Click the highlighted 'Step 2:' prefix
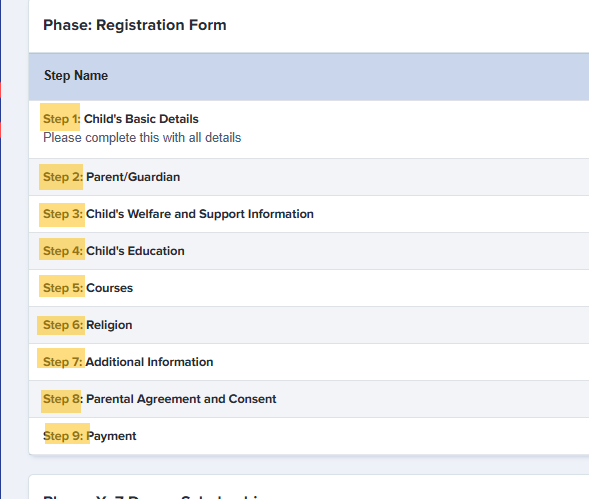This screenshot has height=499, width=589. pyautogui.click(x=61, y=177)
